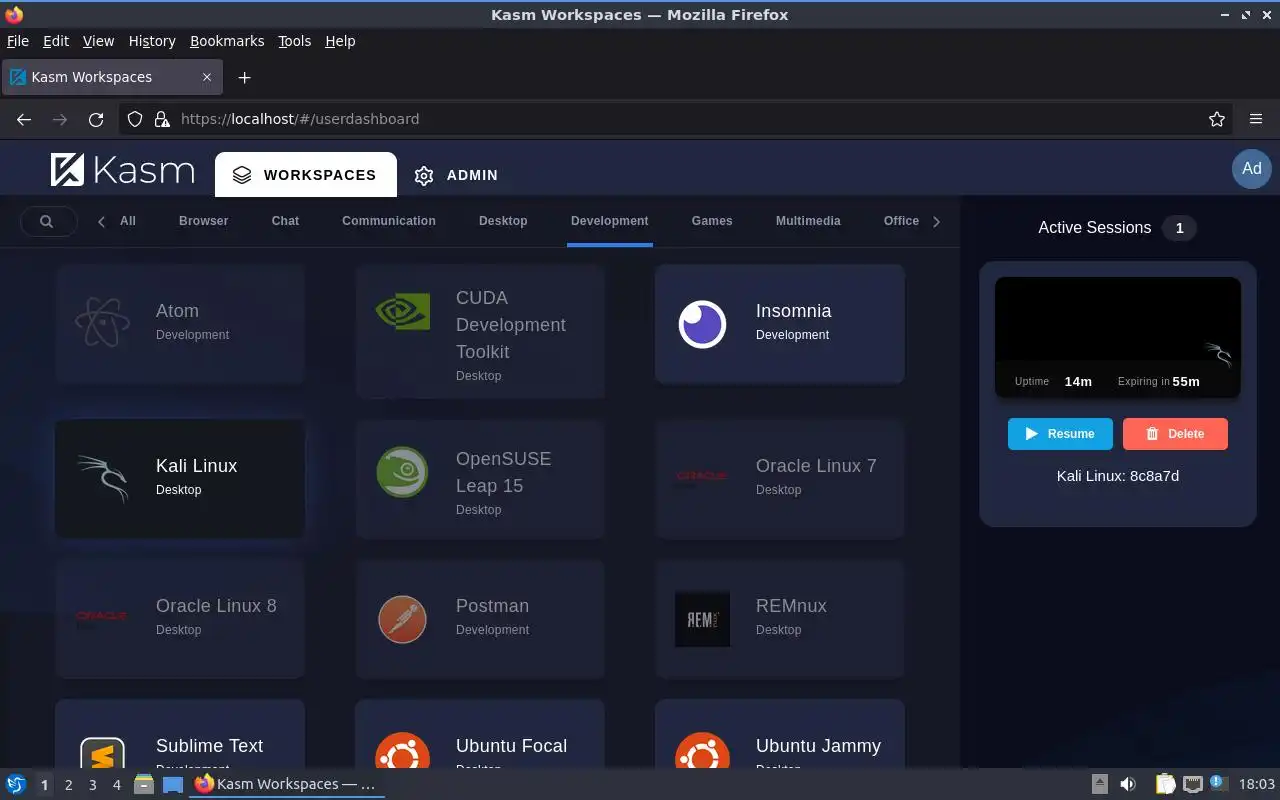Click the Ubuntu Jammy logo icon
Screen dimensions: 1280x800
click(702, 751)
